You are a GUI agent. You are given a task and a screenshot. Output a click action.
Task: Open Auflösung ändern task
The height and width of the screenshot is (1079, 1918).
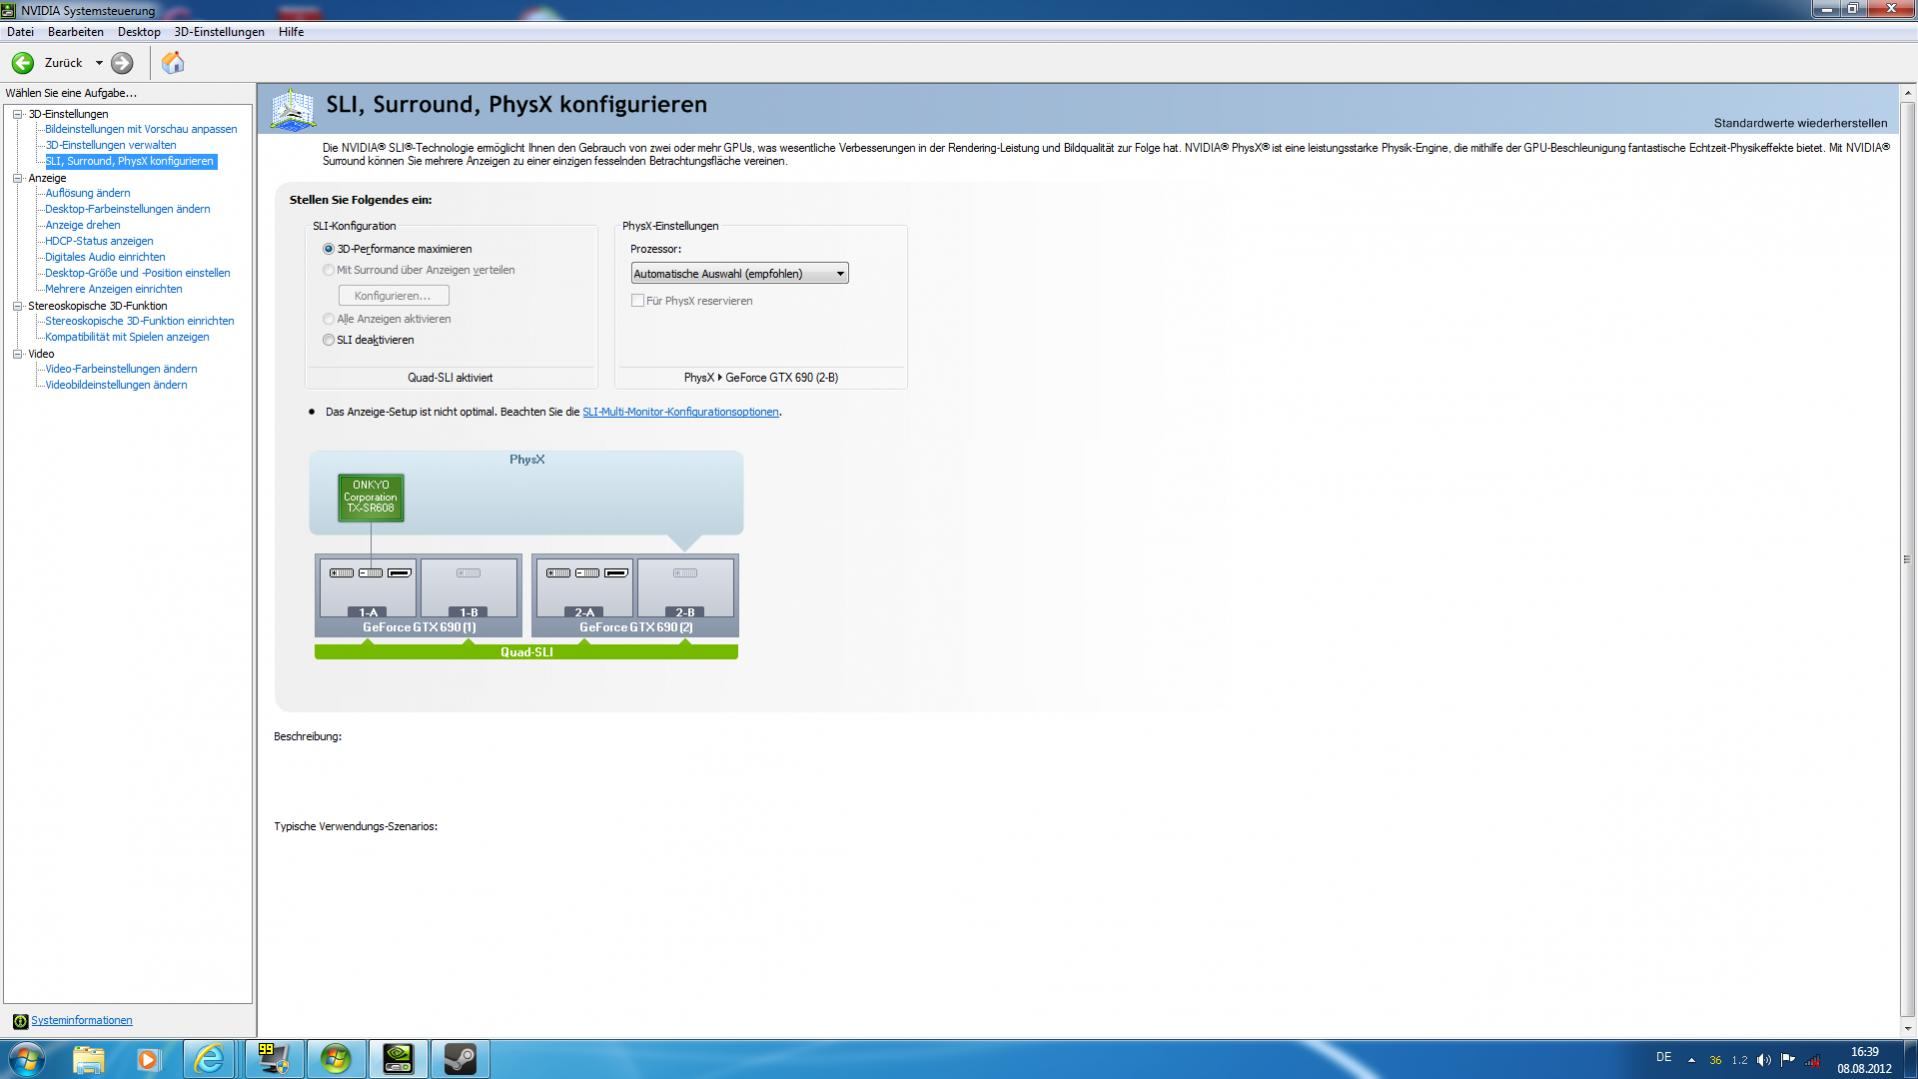pyautogui.click(x=87, y=193)
